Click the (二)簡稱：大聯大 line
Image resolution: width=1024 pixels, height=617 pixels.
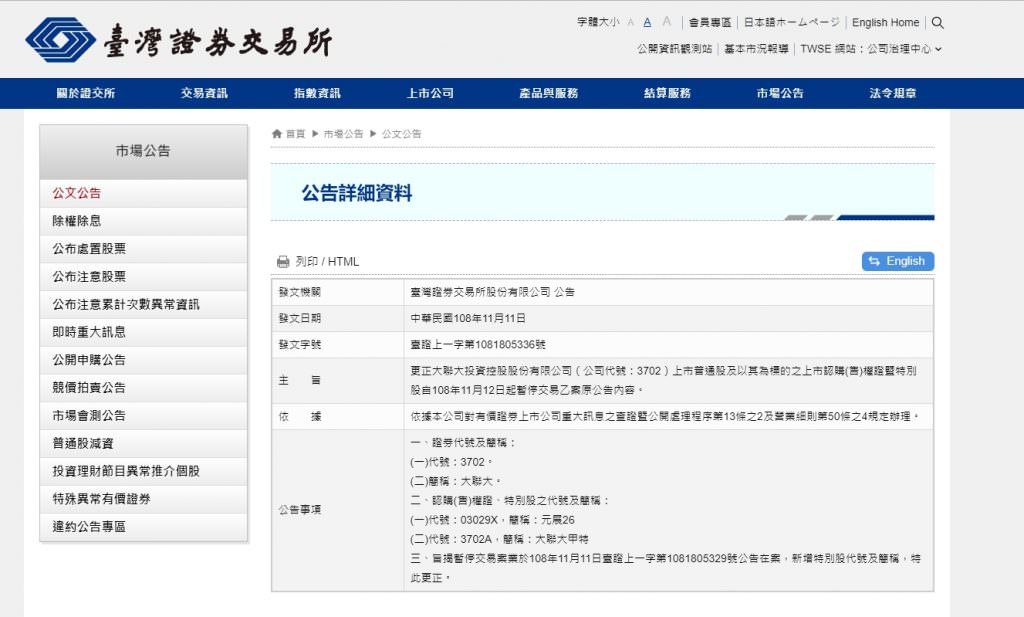pos(456,481)
